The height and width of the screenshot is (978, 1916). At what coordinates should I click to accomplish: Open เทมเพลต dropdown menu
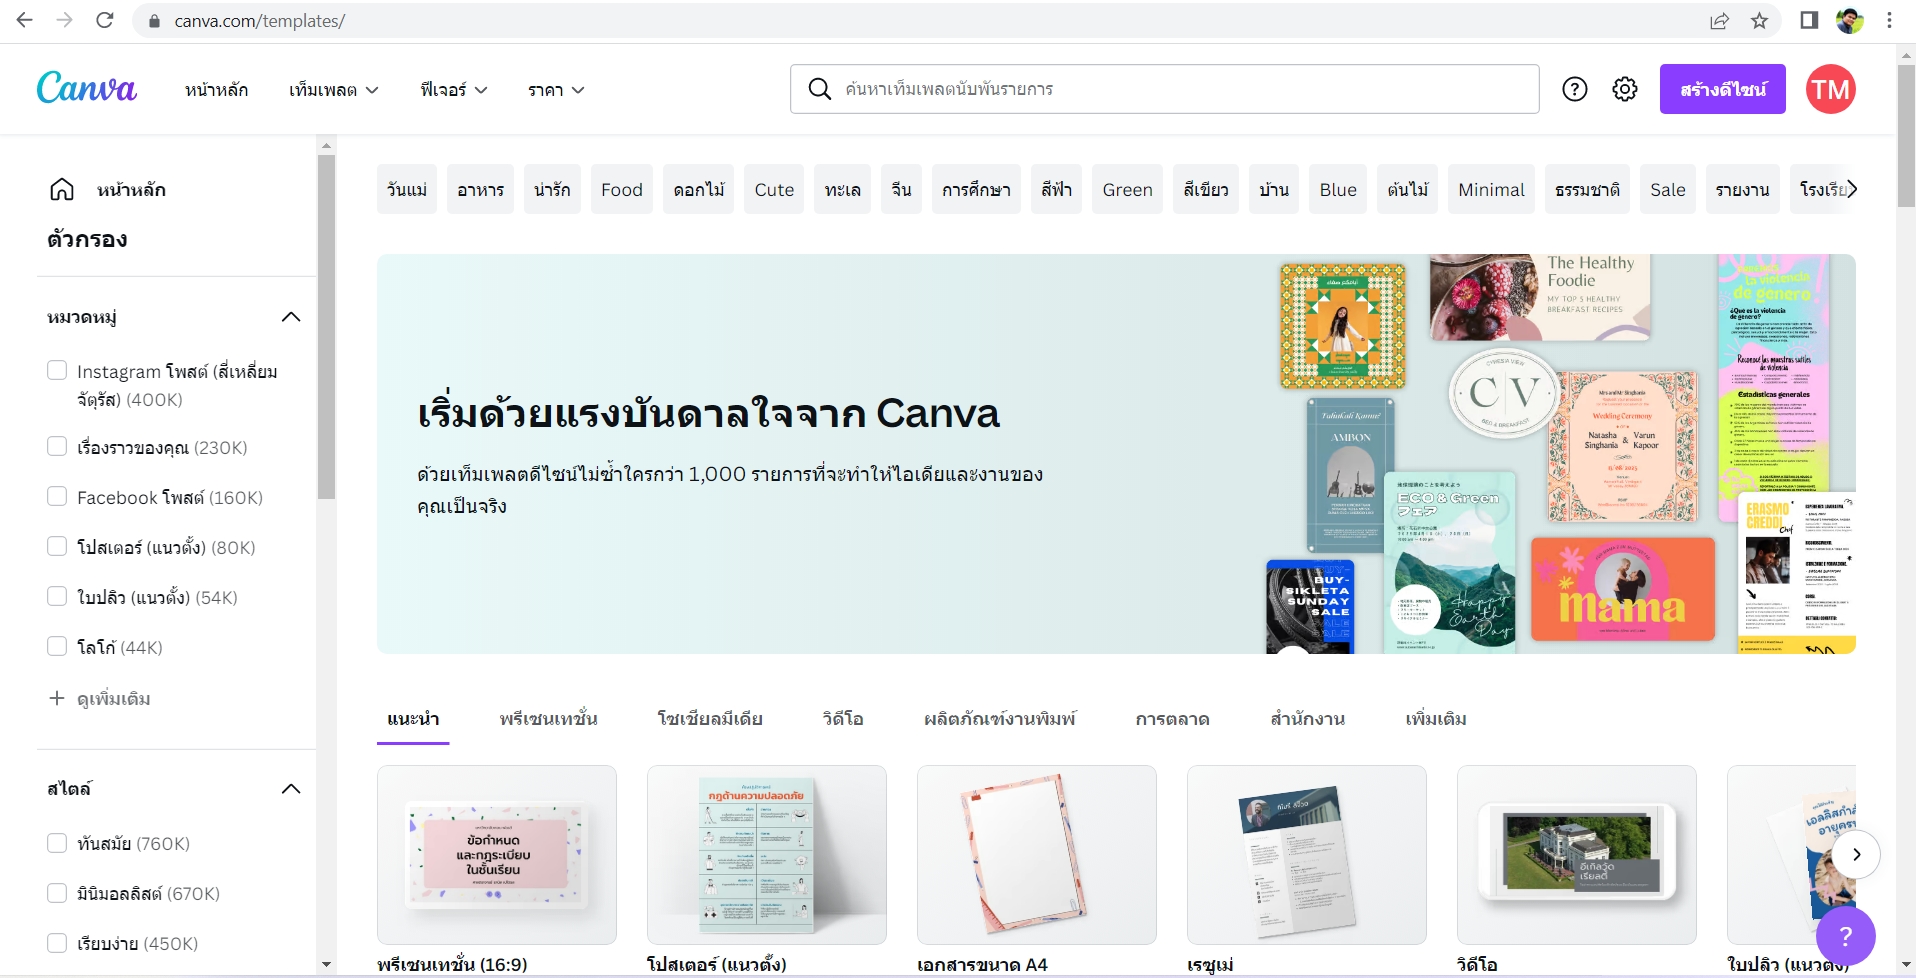333,90
